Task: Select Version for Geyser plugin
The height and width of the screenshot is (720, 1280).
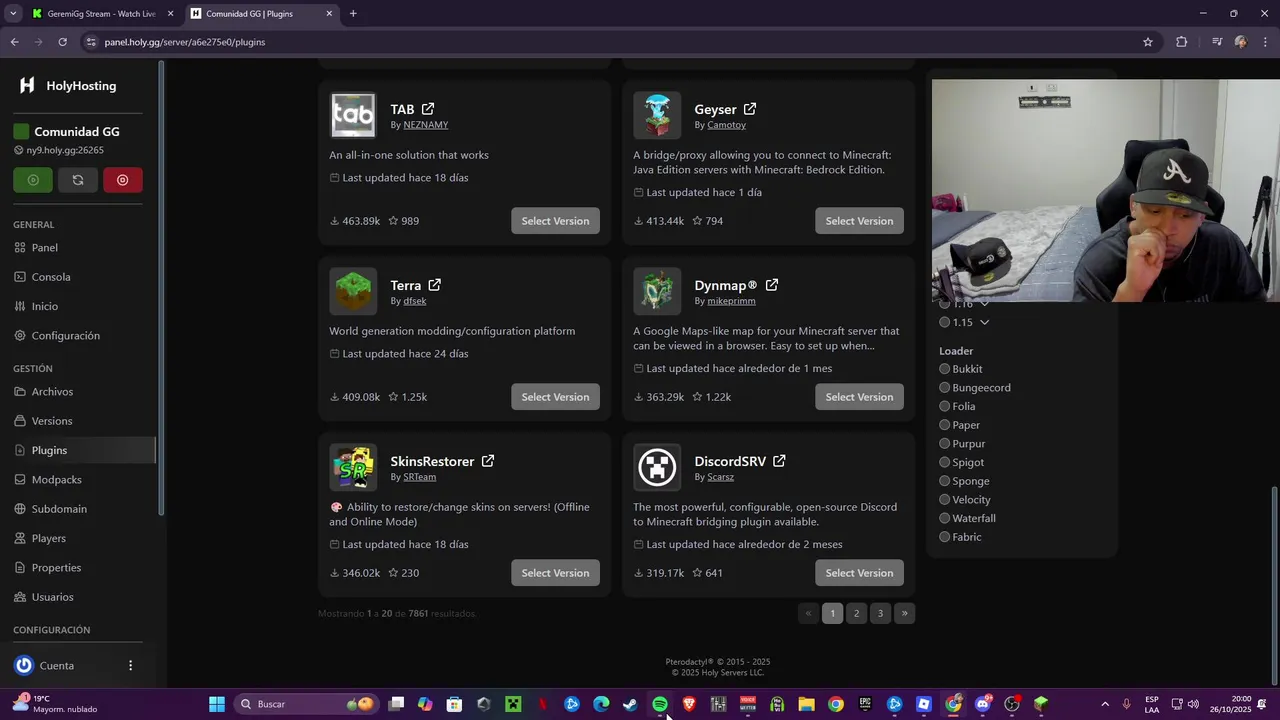Action: pos(859,221)
